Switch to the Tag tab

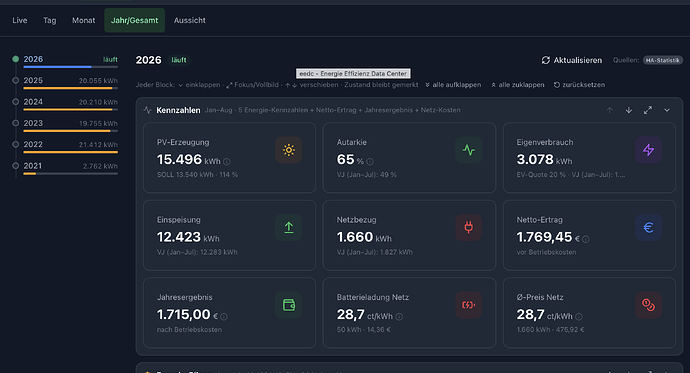coord(50,20)
